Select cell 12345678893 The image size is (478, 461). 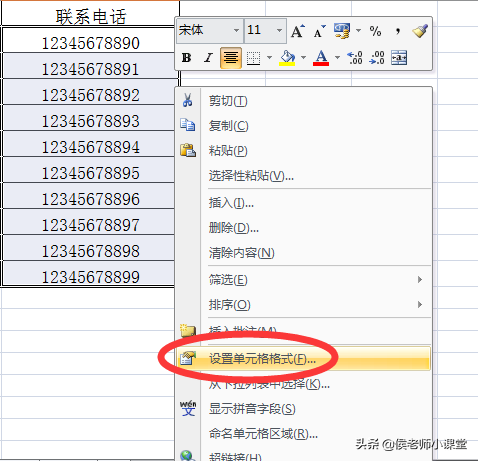tap(89, 118)
